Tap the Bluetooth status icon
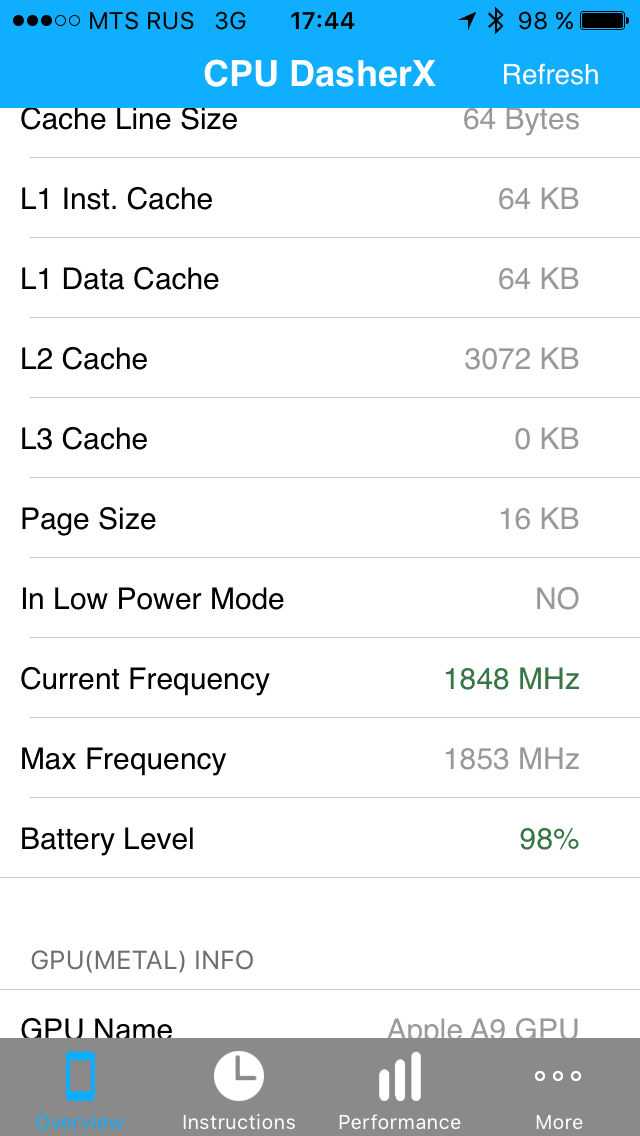 pyautogui.click(x=496, y=21)
